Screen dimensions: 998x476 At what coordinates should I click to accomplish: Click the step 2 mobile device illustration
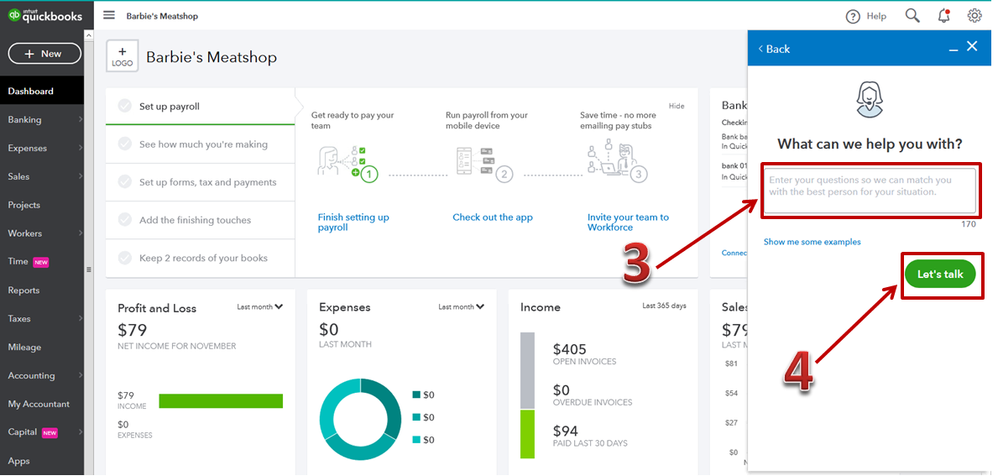[484, 163]
